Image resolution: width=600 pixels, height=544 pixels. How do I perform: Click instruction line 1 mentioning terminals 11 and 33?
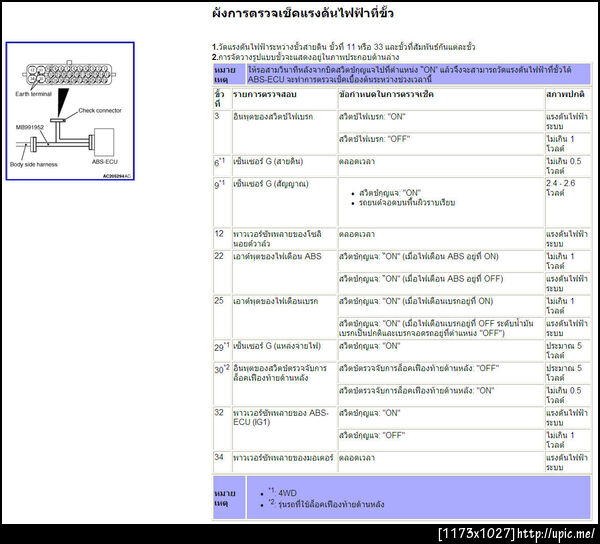(x=344, y=47)
